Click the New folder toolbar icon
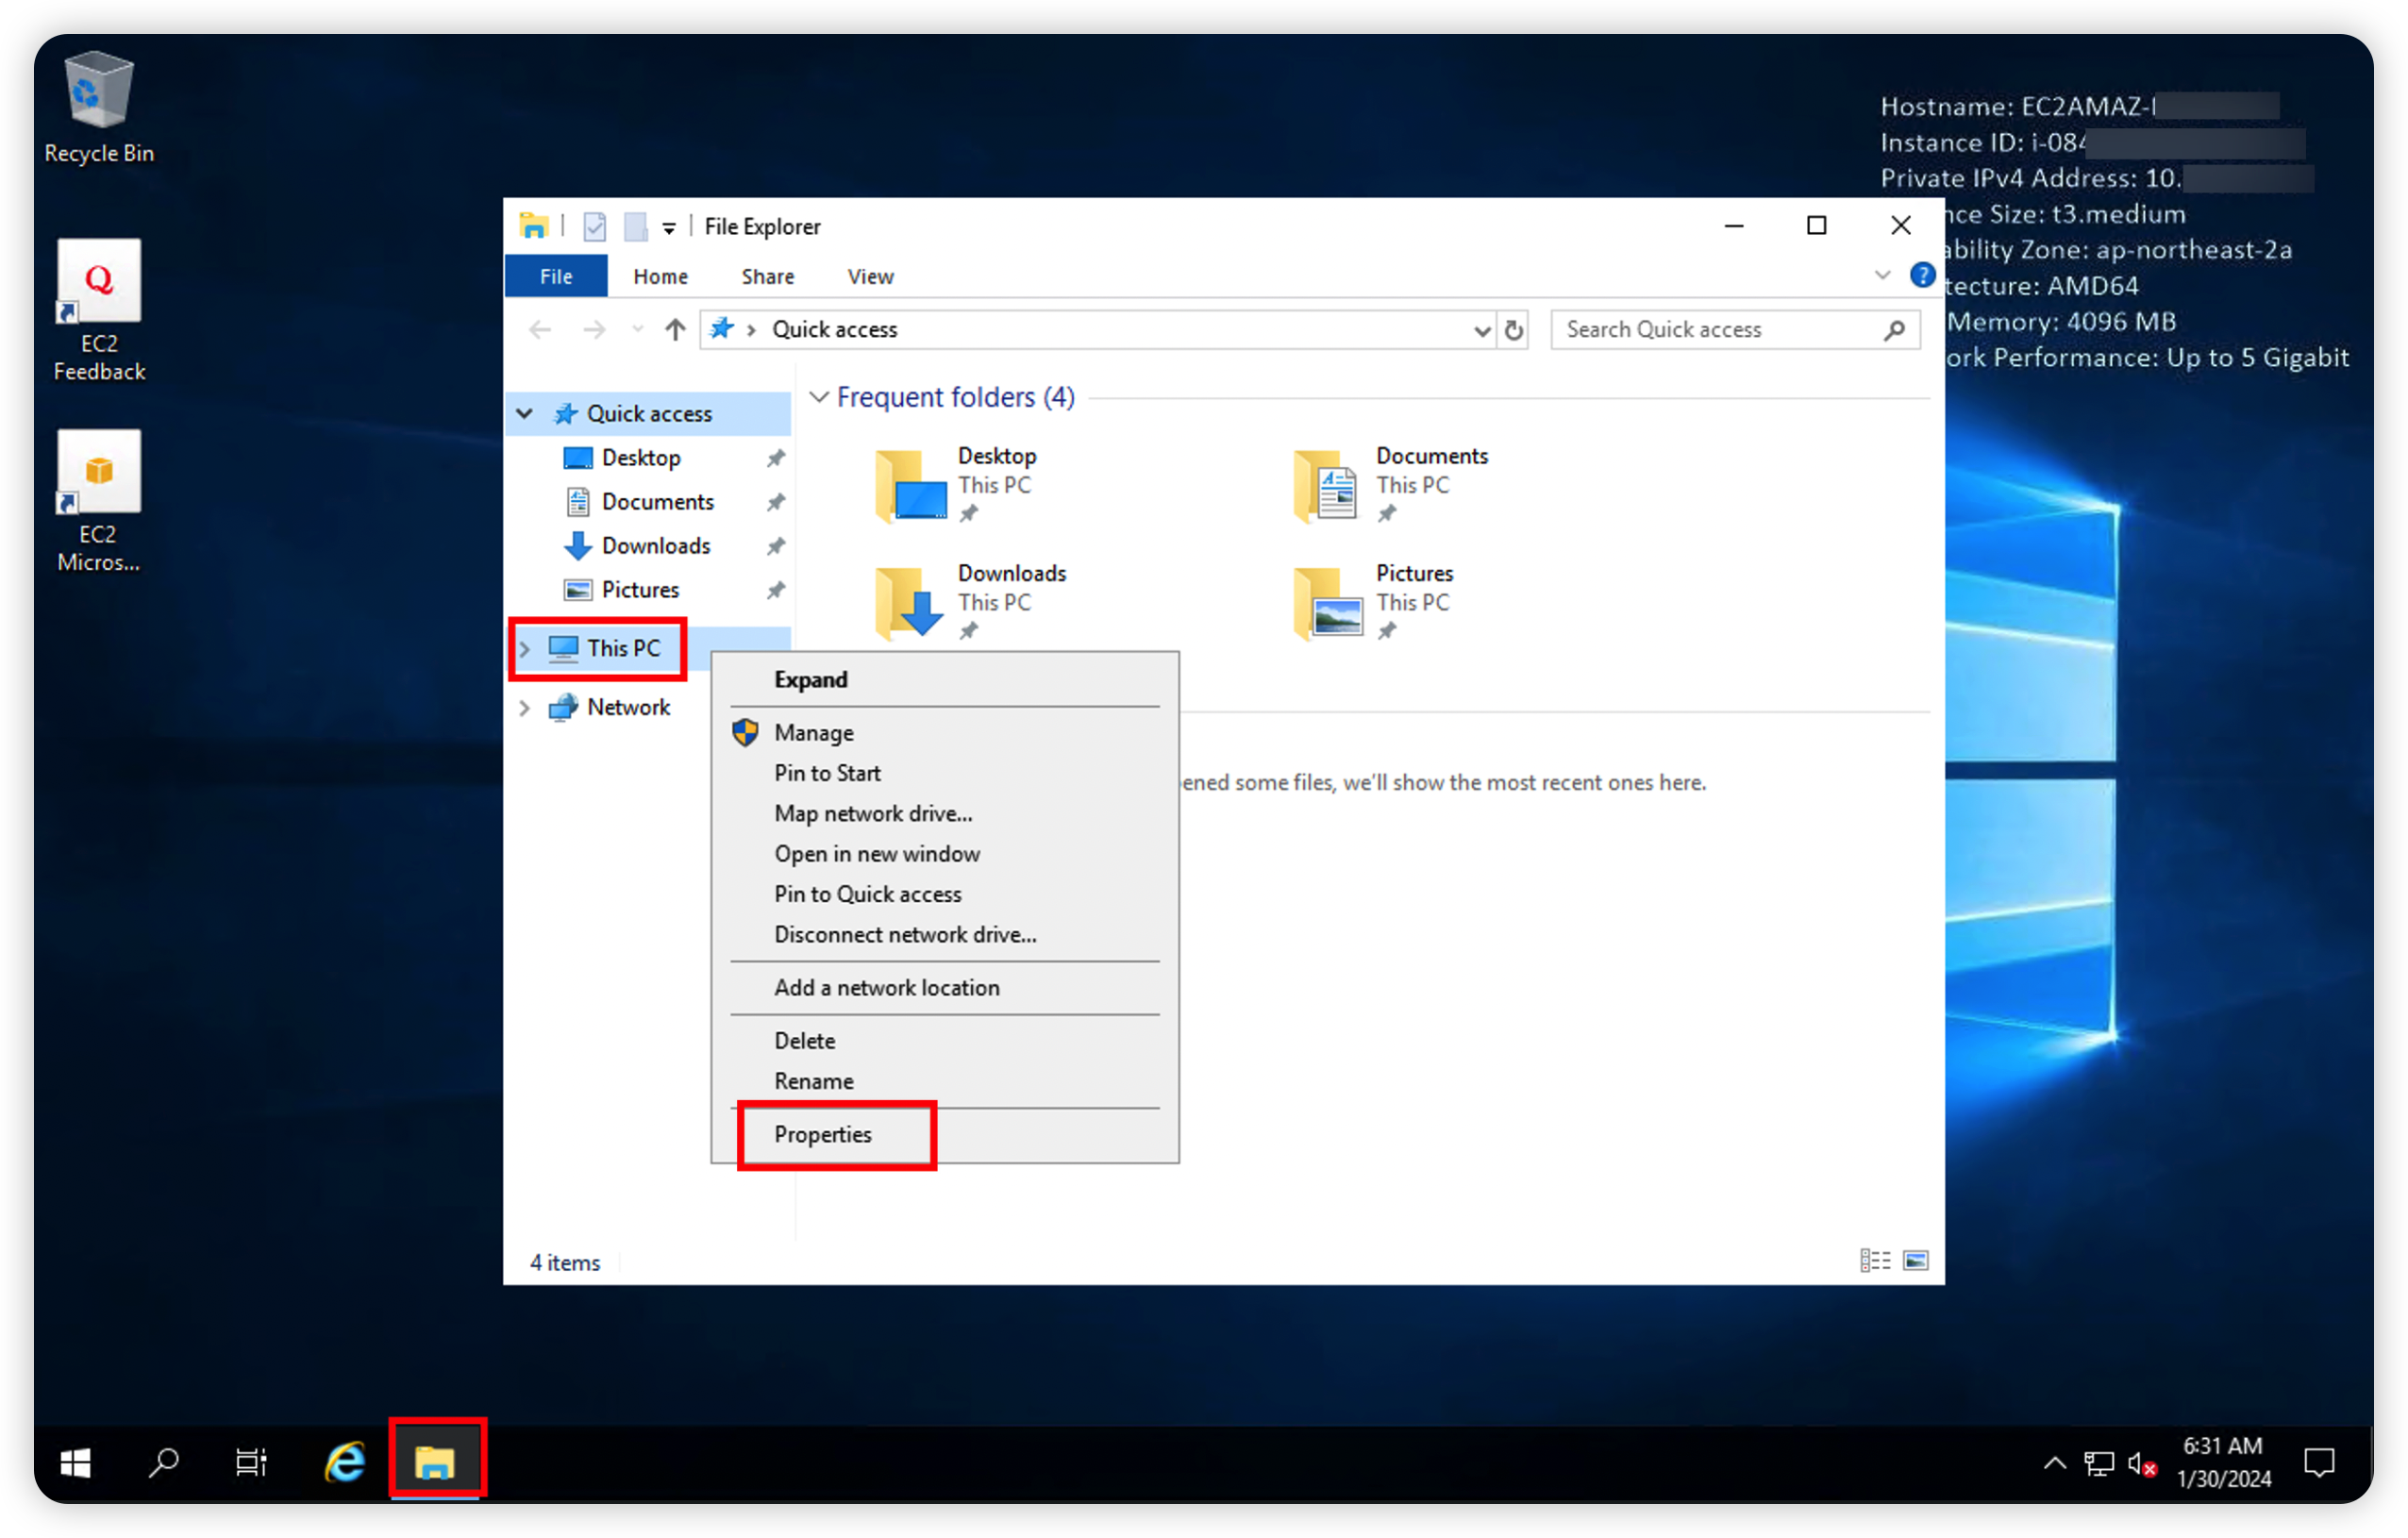Image resolution: width=2408 pixels, height=1538 pixels. (635, 227)
